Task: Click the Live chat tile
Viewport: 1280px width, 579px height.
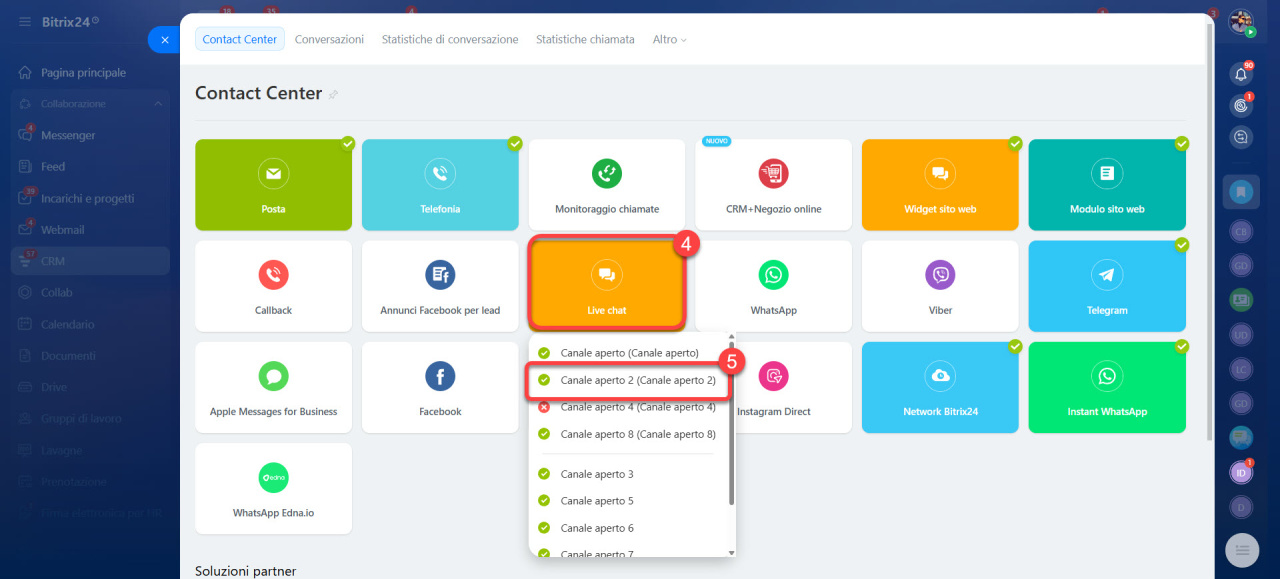Action: click(x=607, y=284)
